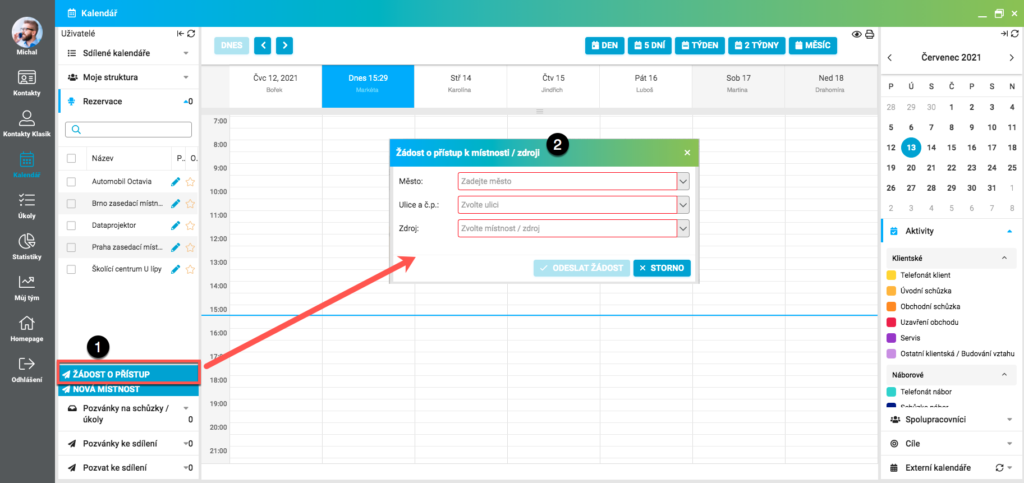Image resolution: width=1024 pixels, height=483 pixels.
Task: Go to previous period arrow button
Action: point(262,46)
